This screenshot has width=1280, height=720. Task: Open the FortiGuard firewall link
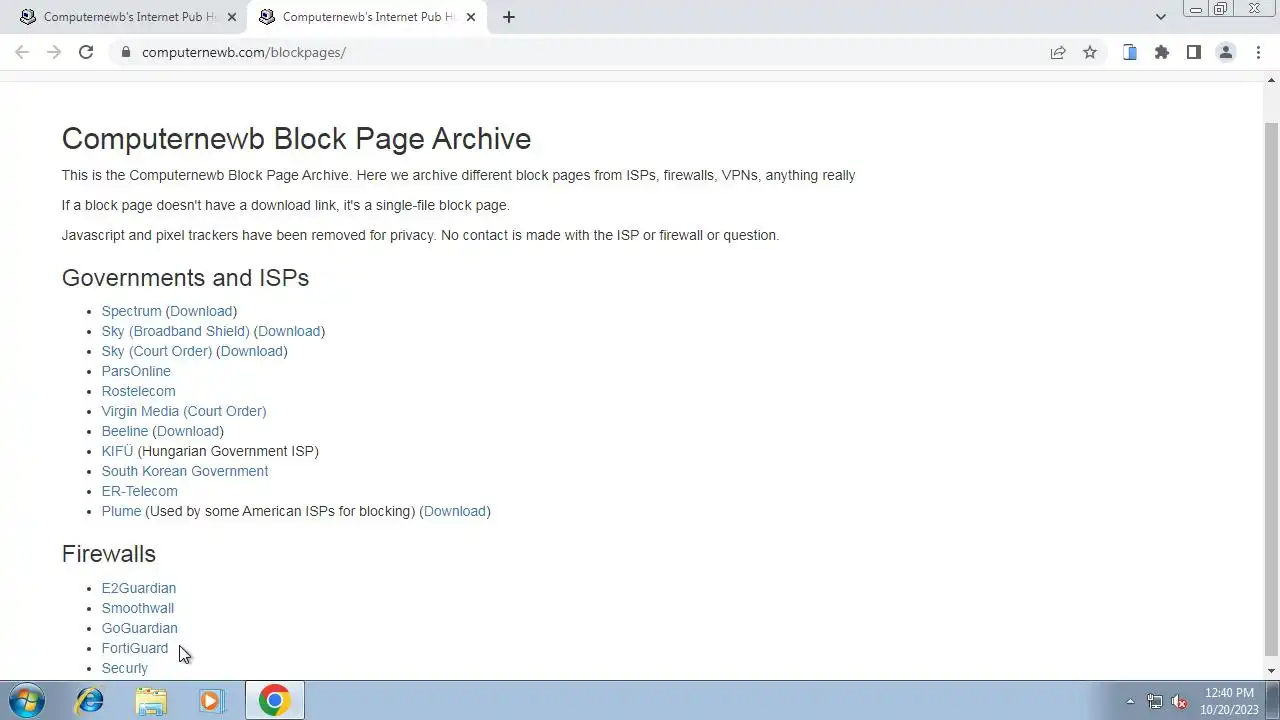click(134, 648)
